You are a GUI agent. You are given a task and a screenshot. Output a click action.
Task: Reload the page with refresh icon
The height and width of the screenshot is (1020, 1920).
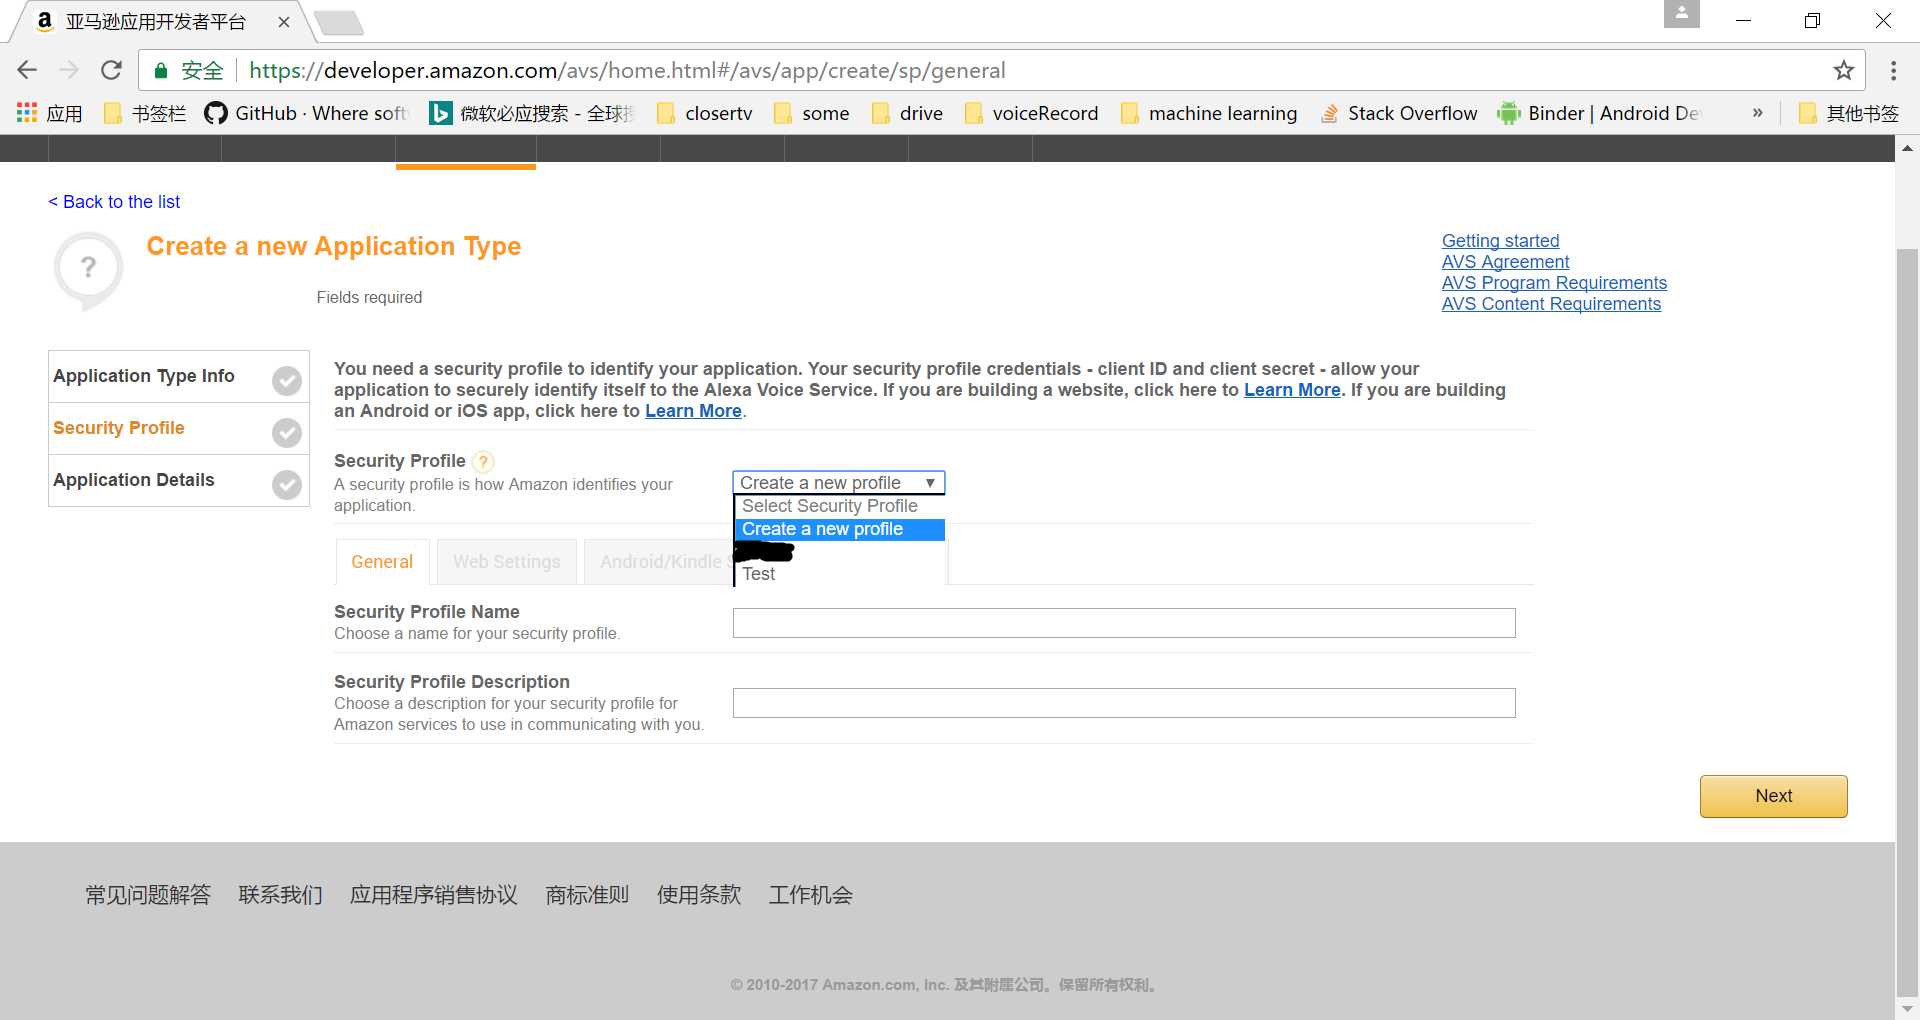click(111, 70)
